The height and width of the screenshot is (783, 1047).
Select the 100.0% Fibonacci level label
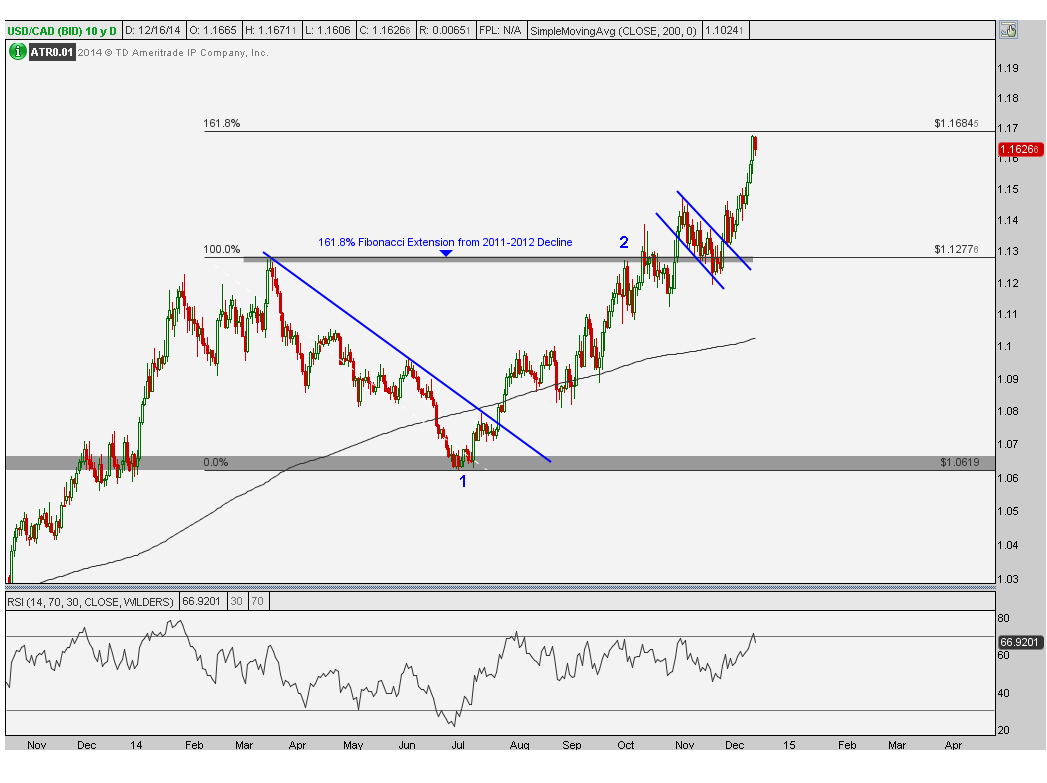coord(222,250)
